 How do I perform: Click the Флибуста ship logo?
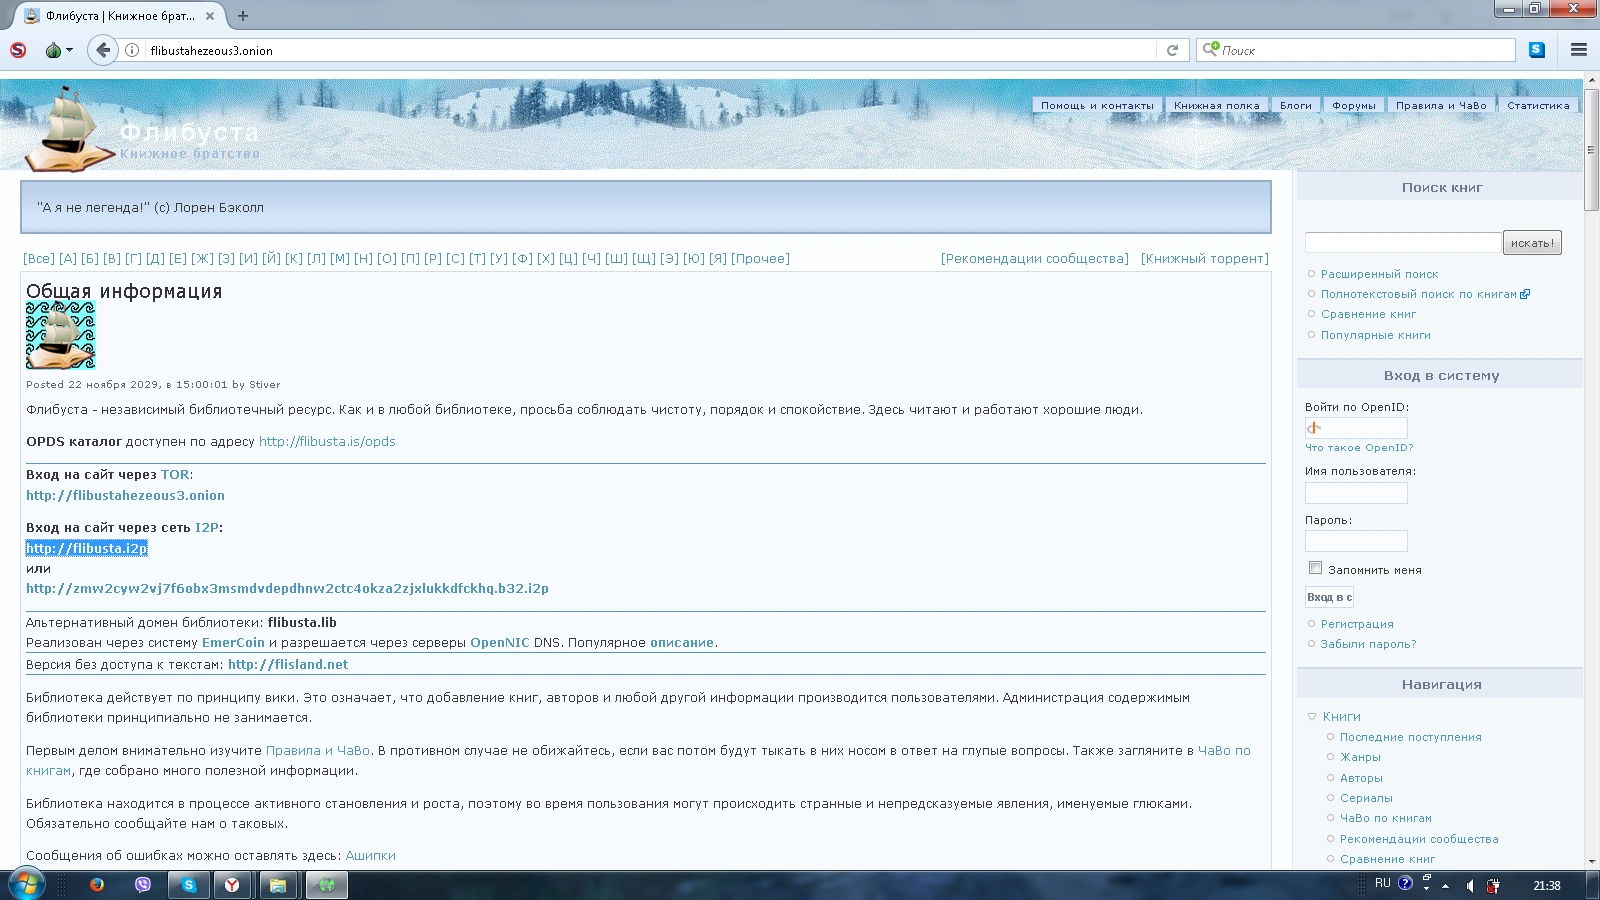pyautogui.click(x=68, y=129)
